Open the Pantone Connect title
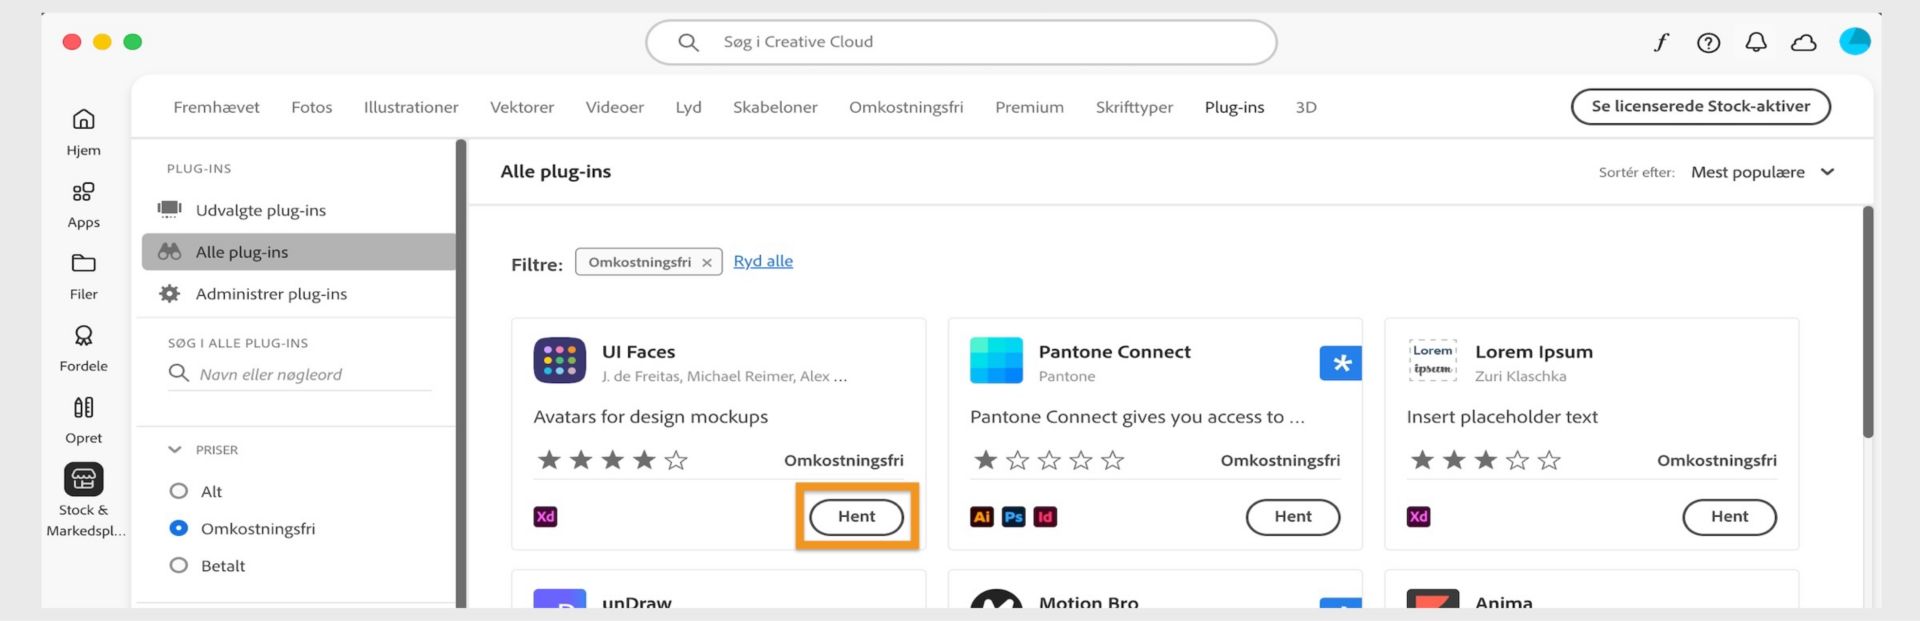 (x=1115, y=352)
